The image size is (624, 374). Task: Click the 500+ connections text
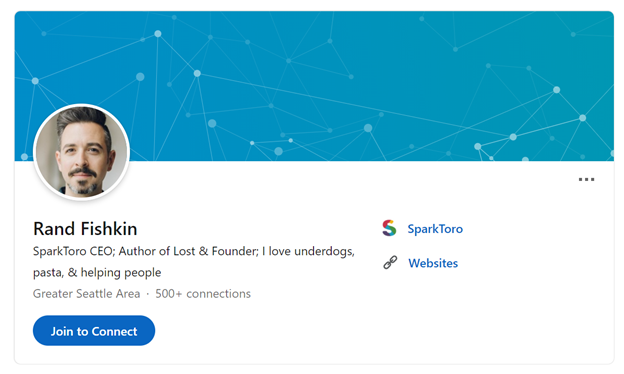point(203,294)
